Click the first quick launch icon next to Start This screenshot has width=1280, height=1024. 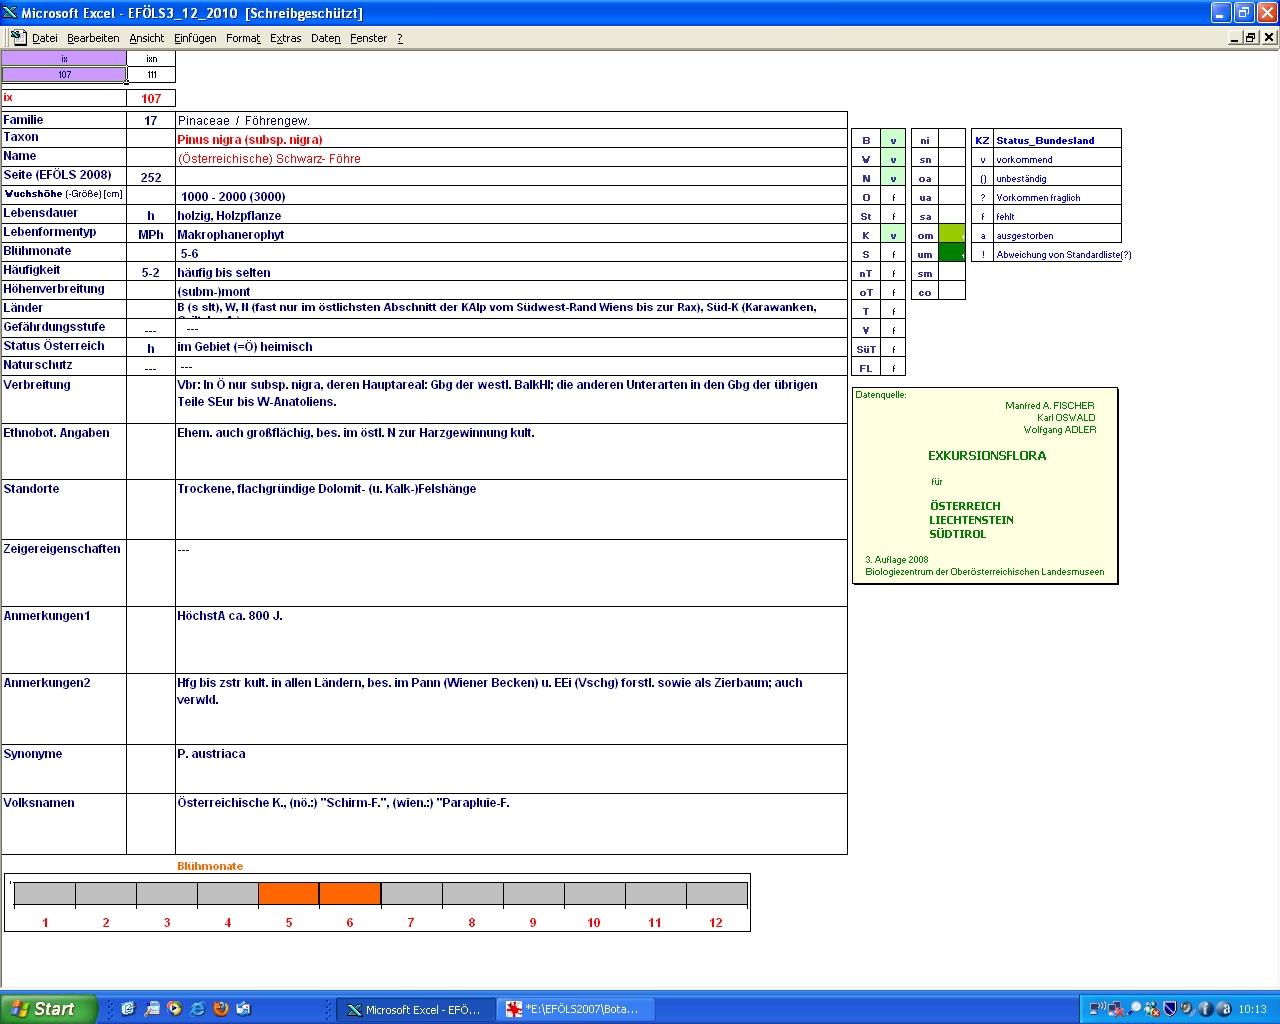coord(128,1009)
